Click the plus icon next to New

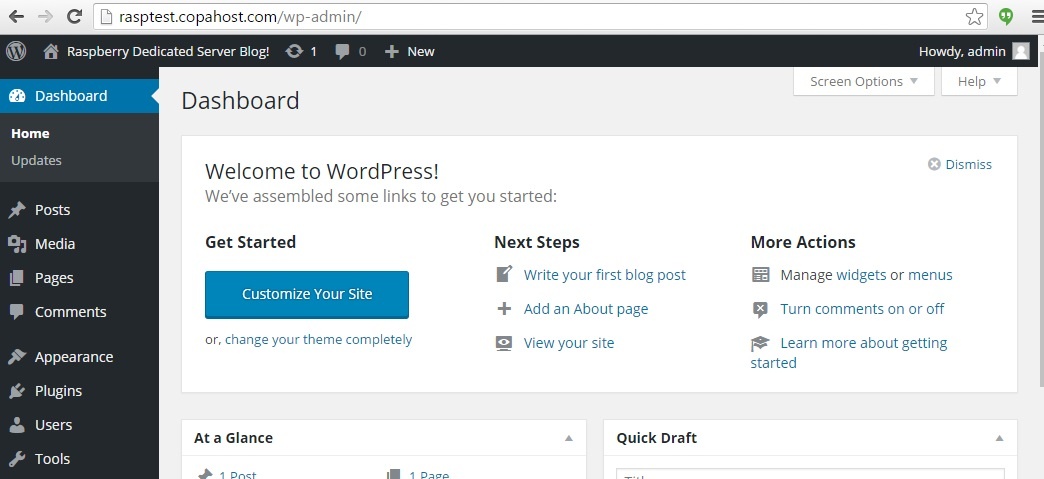pos(392,51)
